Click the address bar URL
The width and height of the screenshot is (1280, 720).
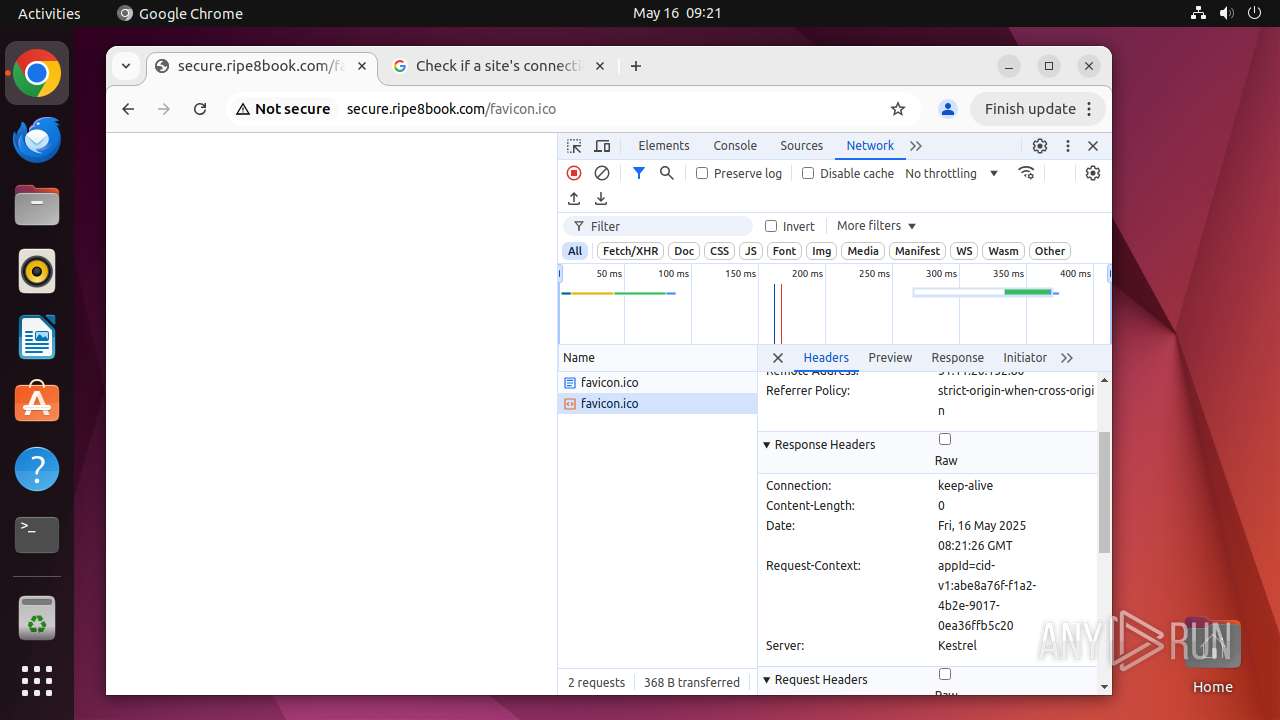coord(451,109)
